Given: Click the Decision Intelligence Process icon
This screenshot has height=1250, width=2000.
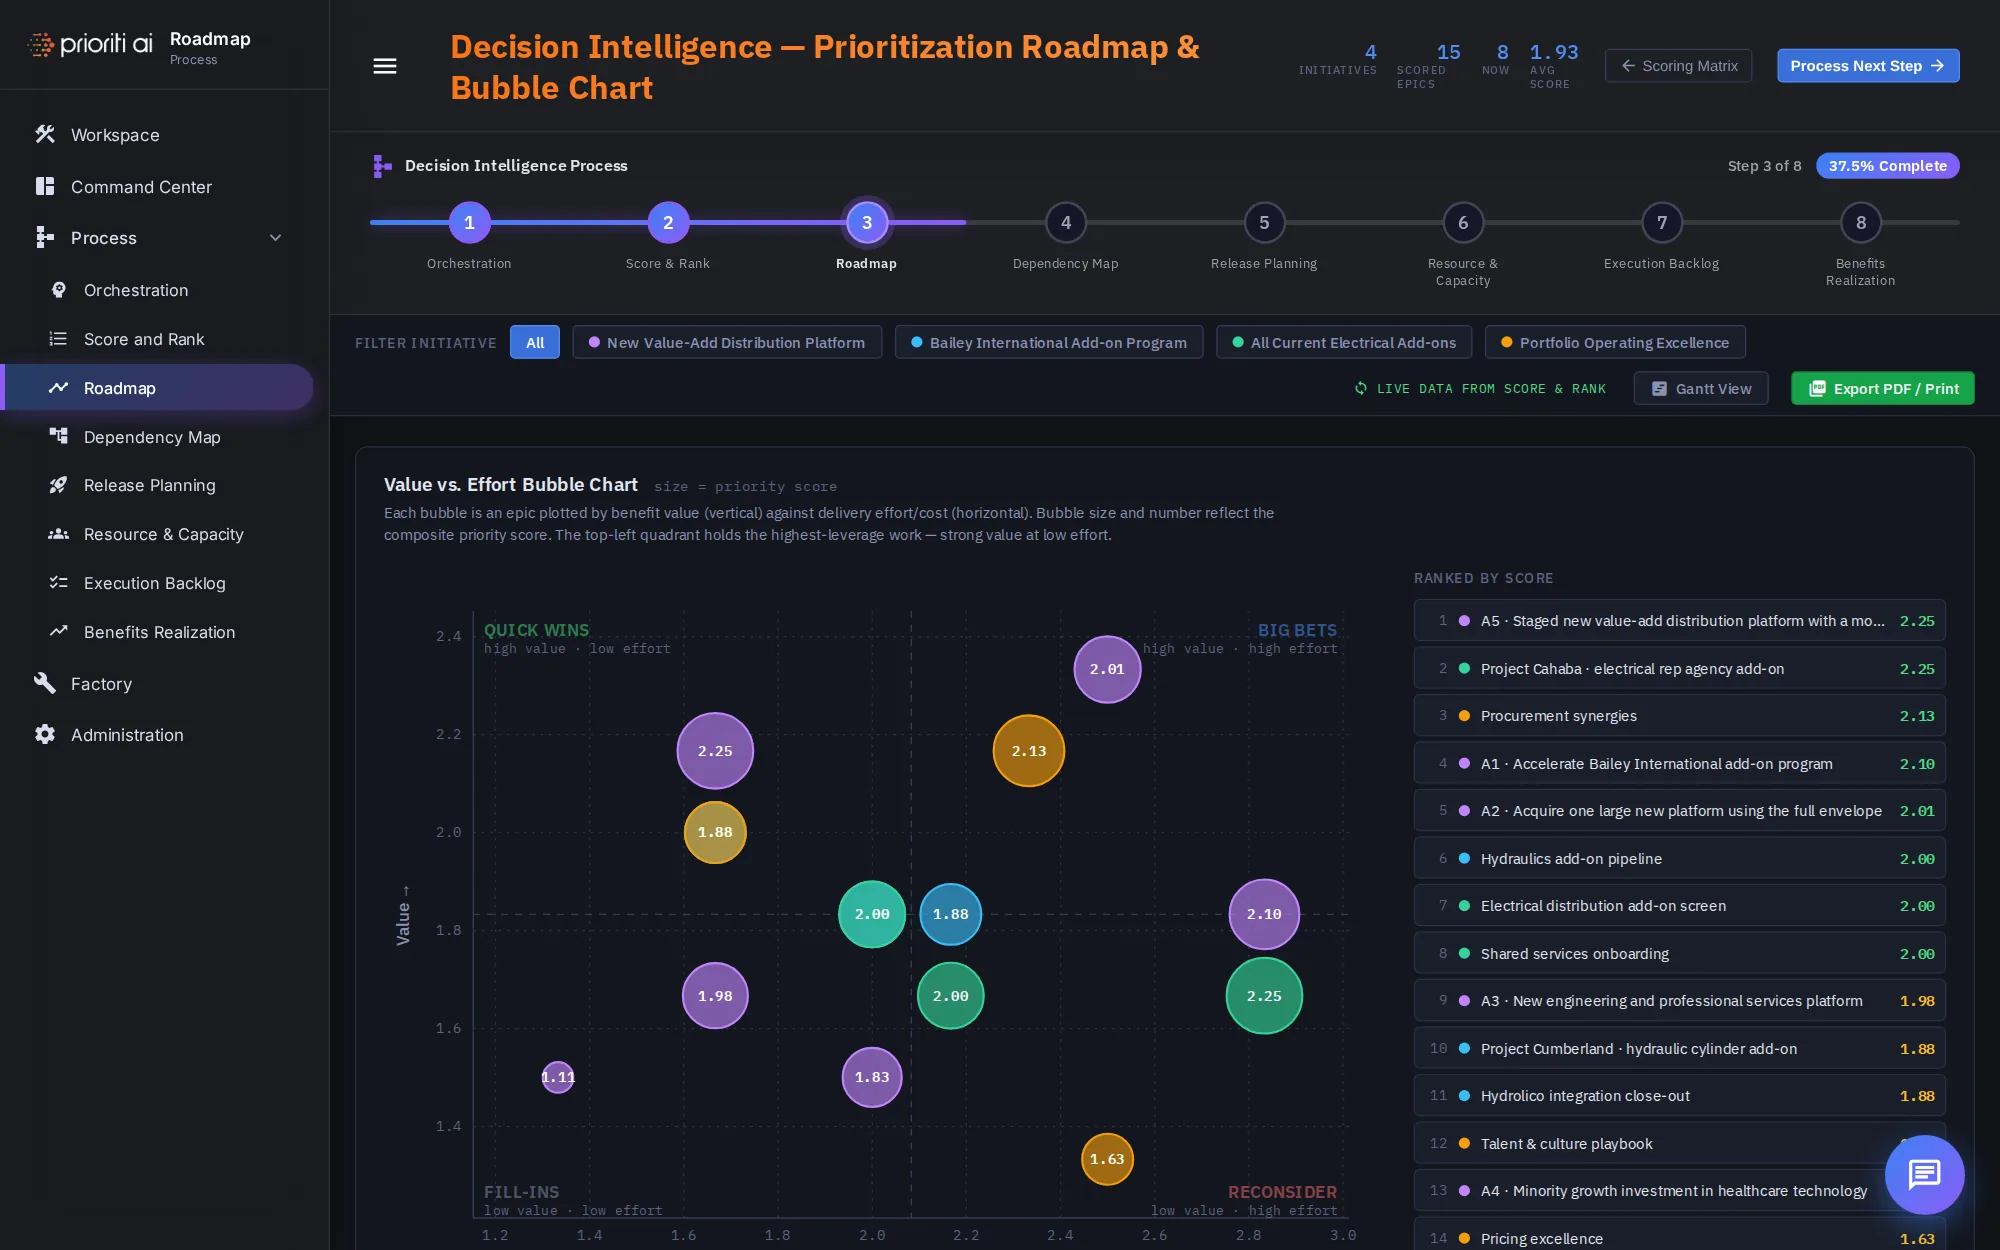Looking at the screenshot, I should click(x=381, y=165).
